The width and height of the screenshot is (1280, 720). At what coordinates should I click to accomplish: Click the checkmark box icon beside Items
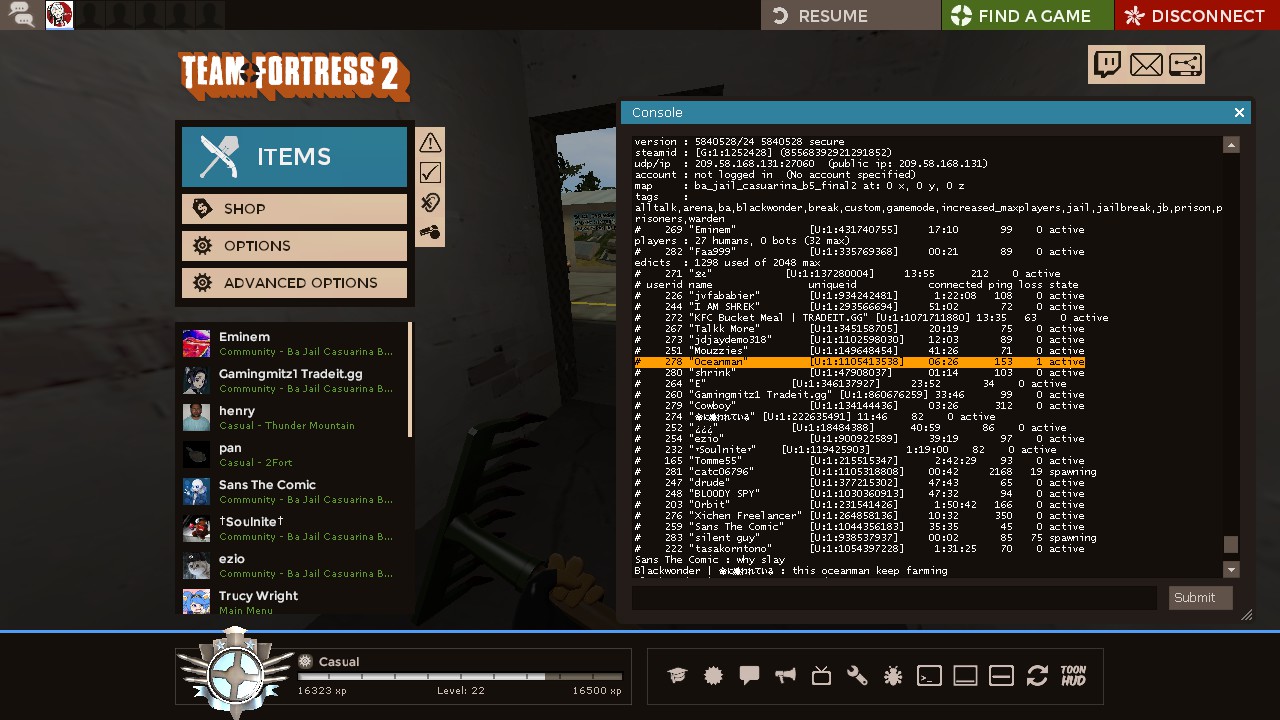coord(430,172)
